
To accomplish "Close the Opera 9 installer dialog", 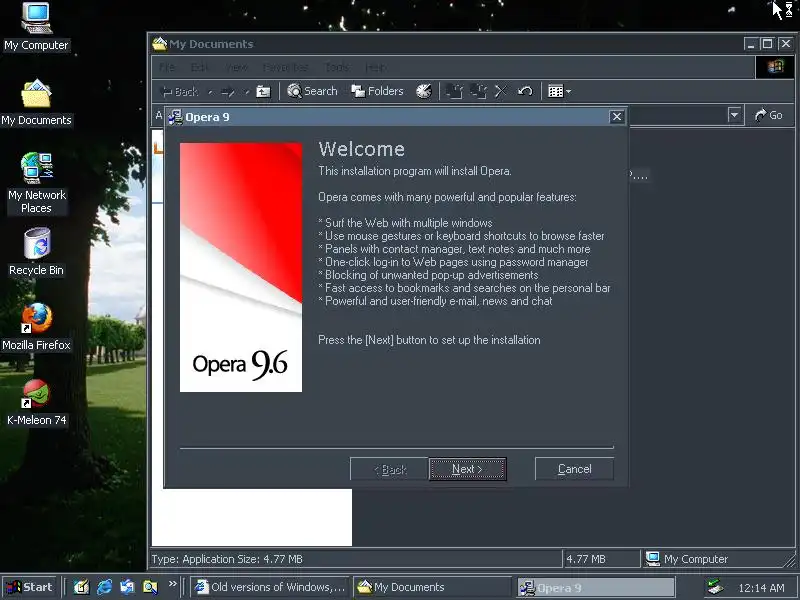I will [617, 117].
